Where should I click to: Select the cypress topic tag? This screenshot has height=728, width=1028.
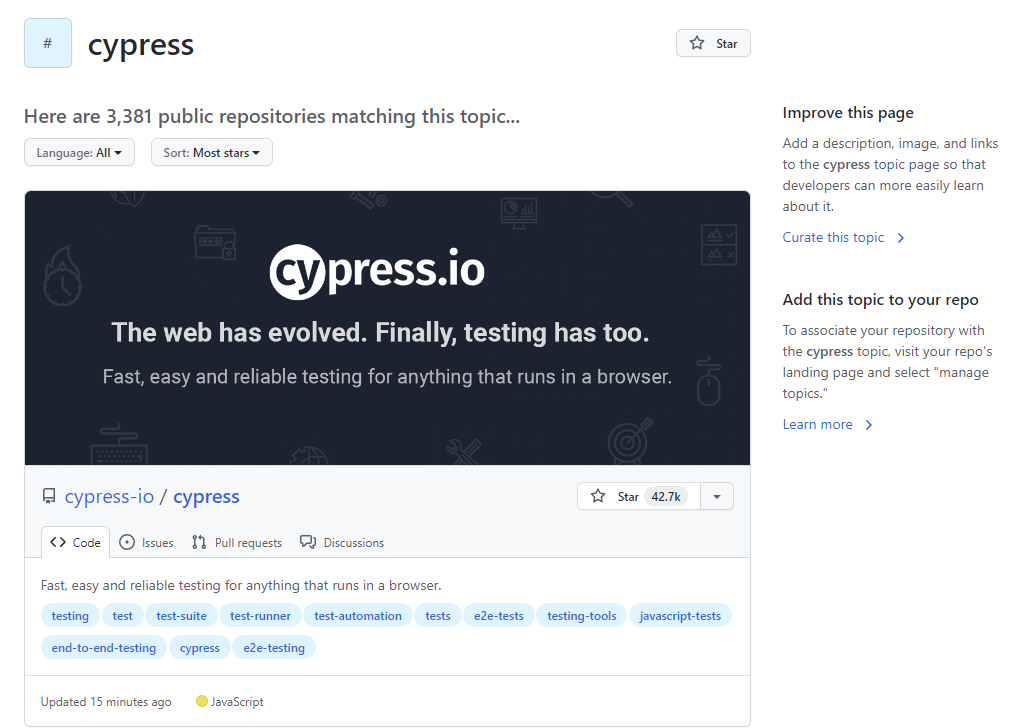[200, 648]
